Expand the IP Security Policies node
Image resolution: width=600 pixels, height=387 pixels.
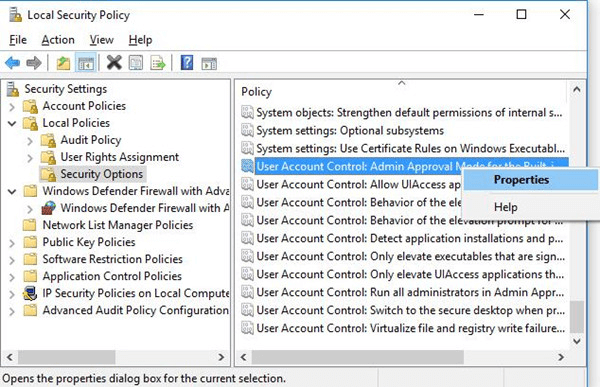pyautogui.click(x=12, y=294)
